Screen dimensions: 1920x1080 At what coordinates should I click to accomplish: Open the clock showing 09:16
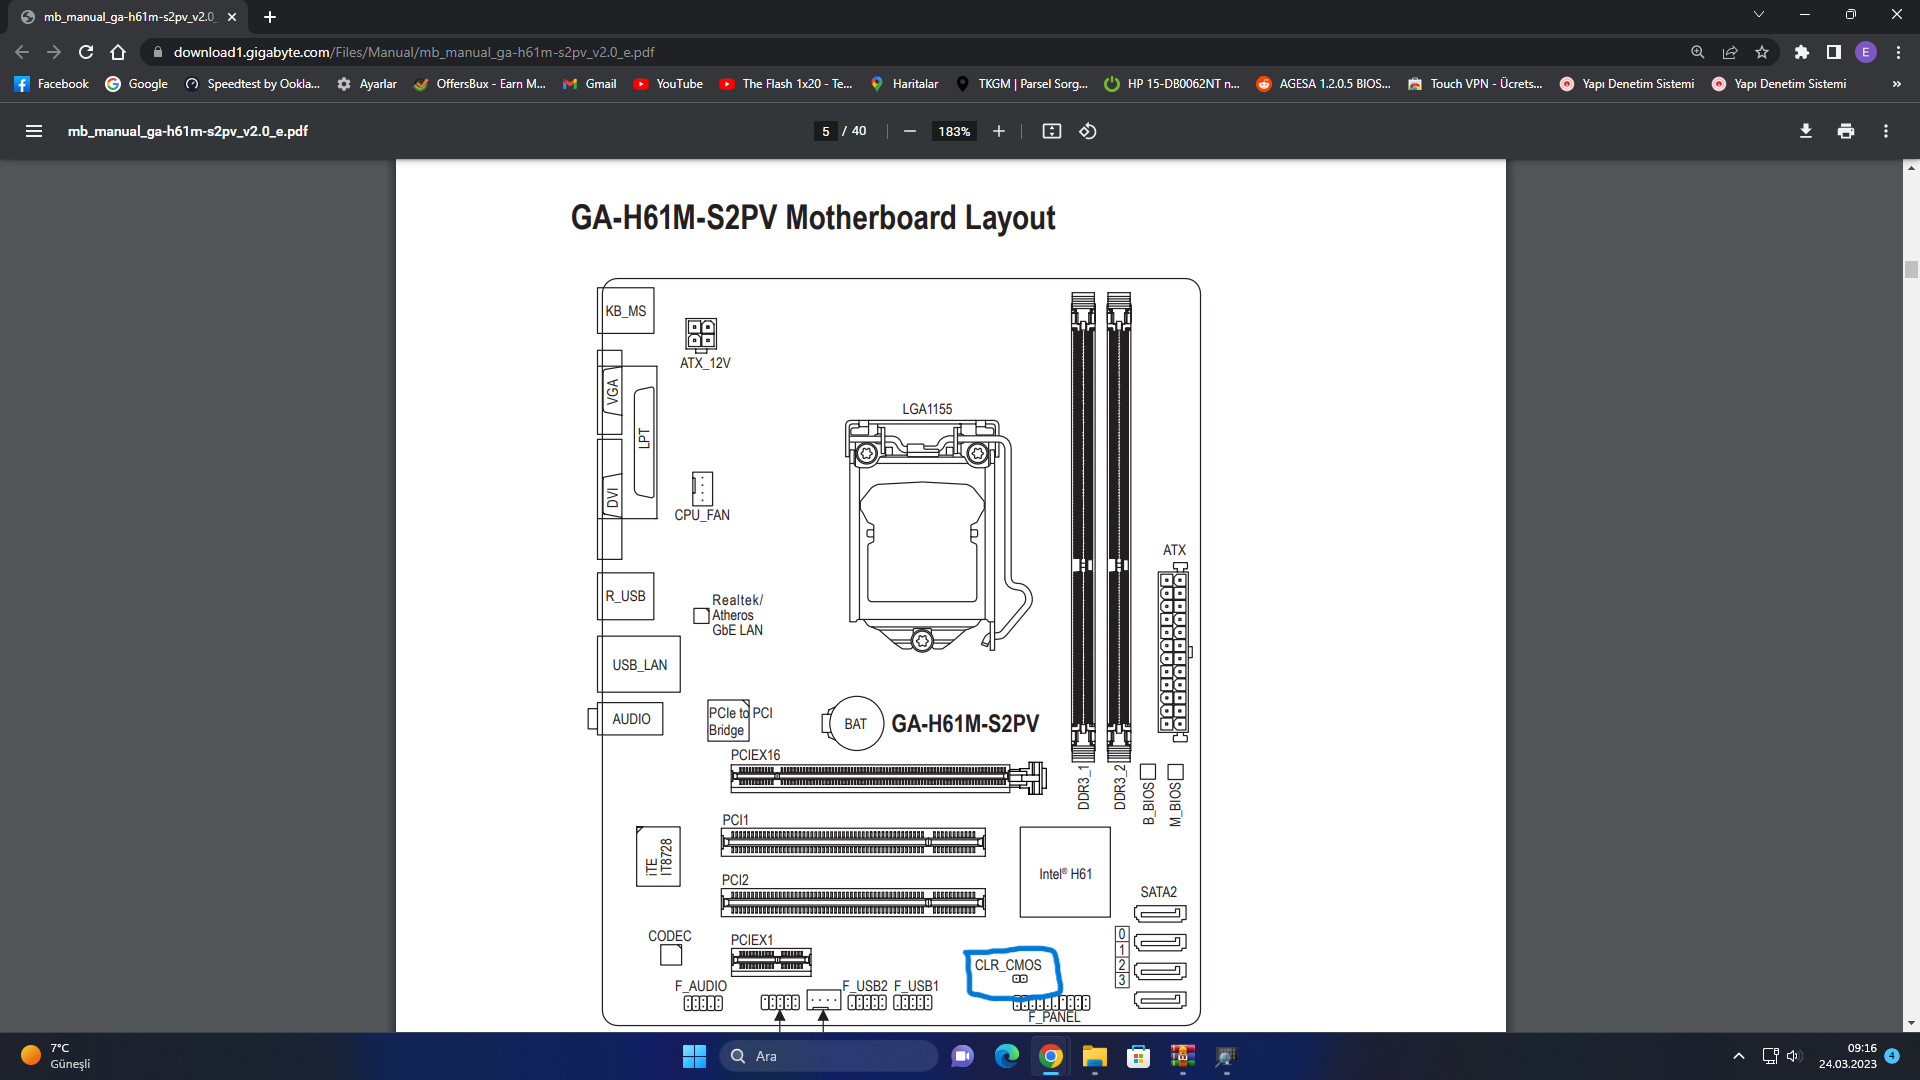(1847, 1056)
